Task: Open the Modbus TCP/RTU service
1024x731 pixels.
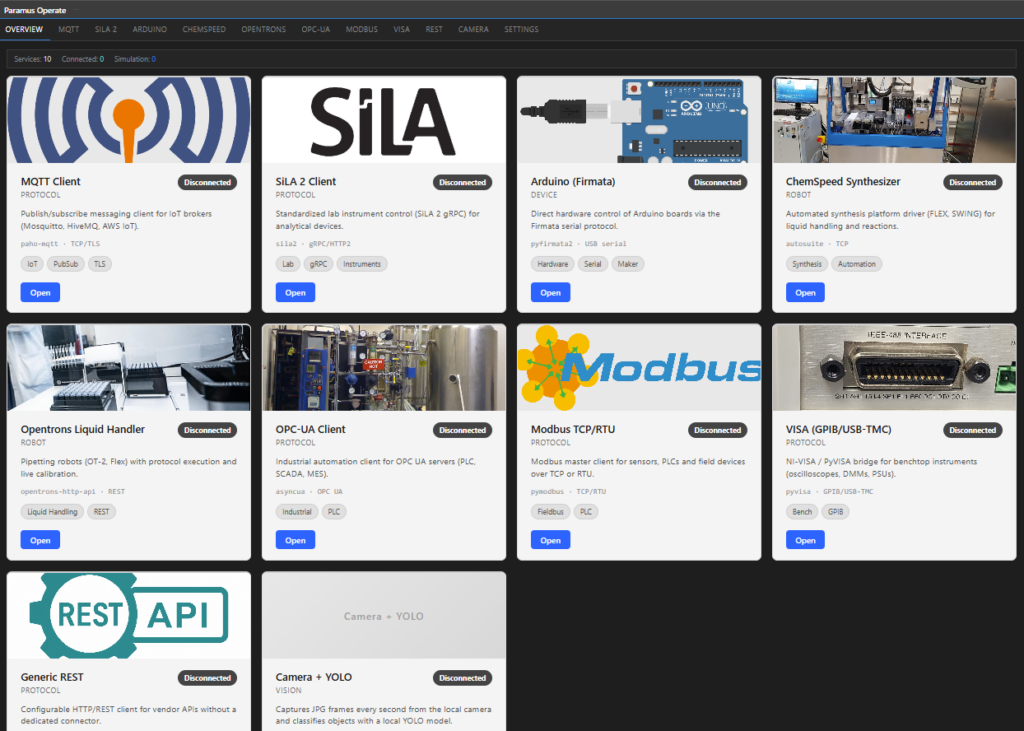Action: tap(550, 540)
